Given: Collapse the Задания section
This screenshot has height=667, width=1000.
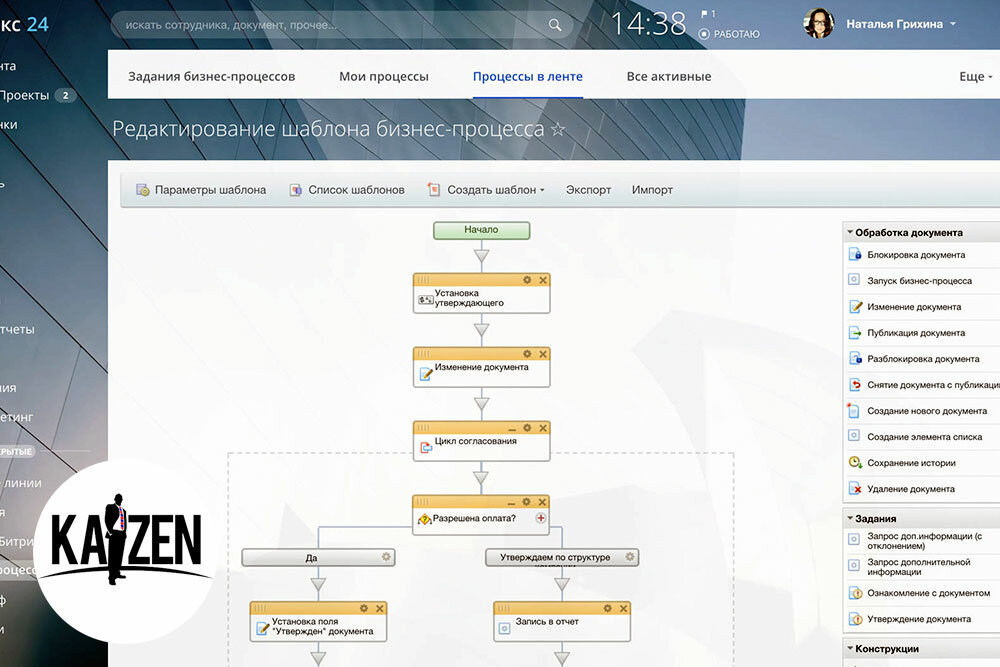Looking at the screenshot, I should (x=850, y=518).
